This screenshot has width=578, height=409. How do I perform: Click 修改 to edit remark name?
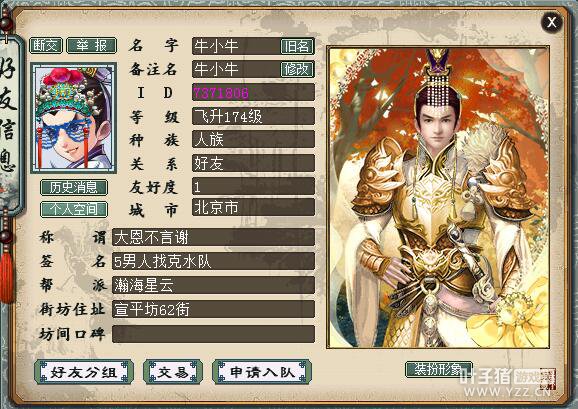297,69
